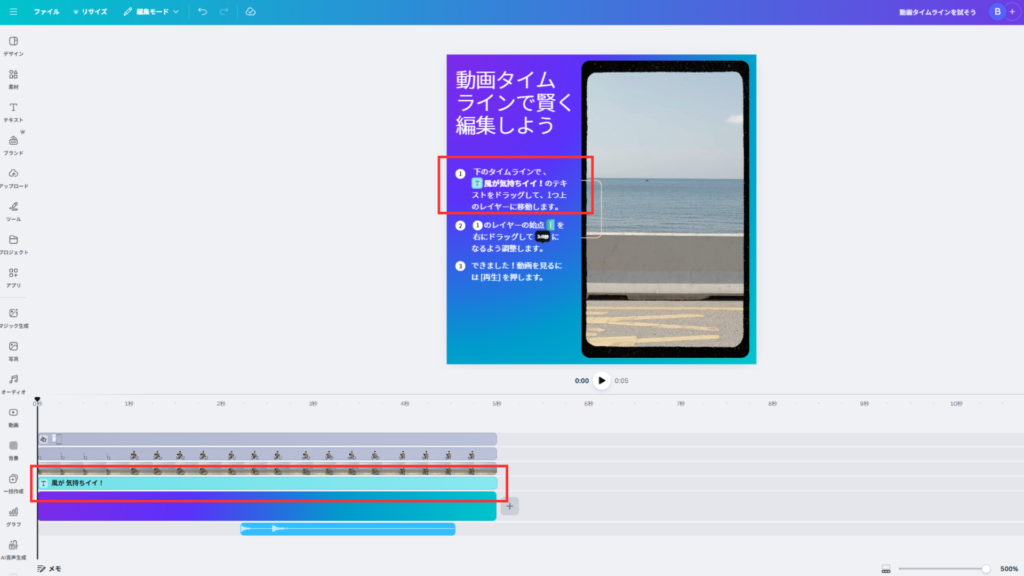Open the デザイン panel in sidebar
The height and width of the screenshot is (576, 1024).
(14, 45)
